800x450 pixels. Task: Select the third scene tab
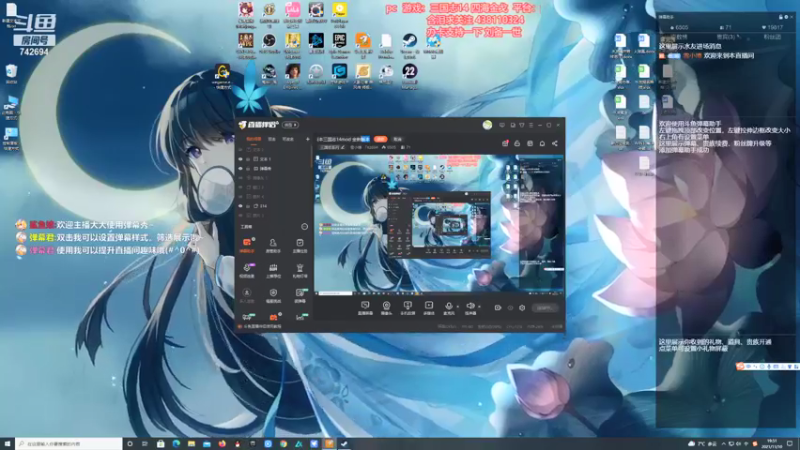[288, 139]
